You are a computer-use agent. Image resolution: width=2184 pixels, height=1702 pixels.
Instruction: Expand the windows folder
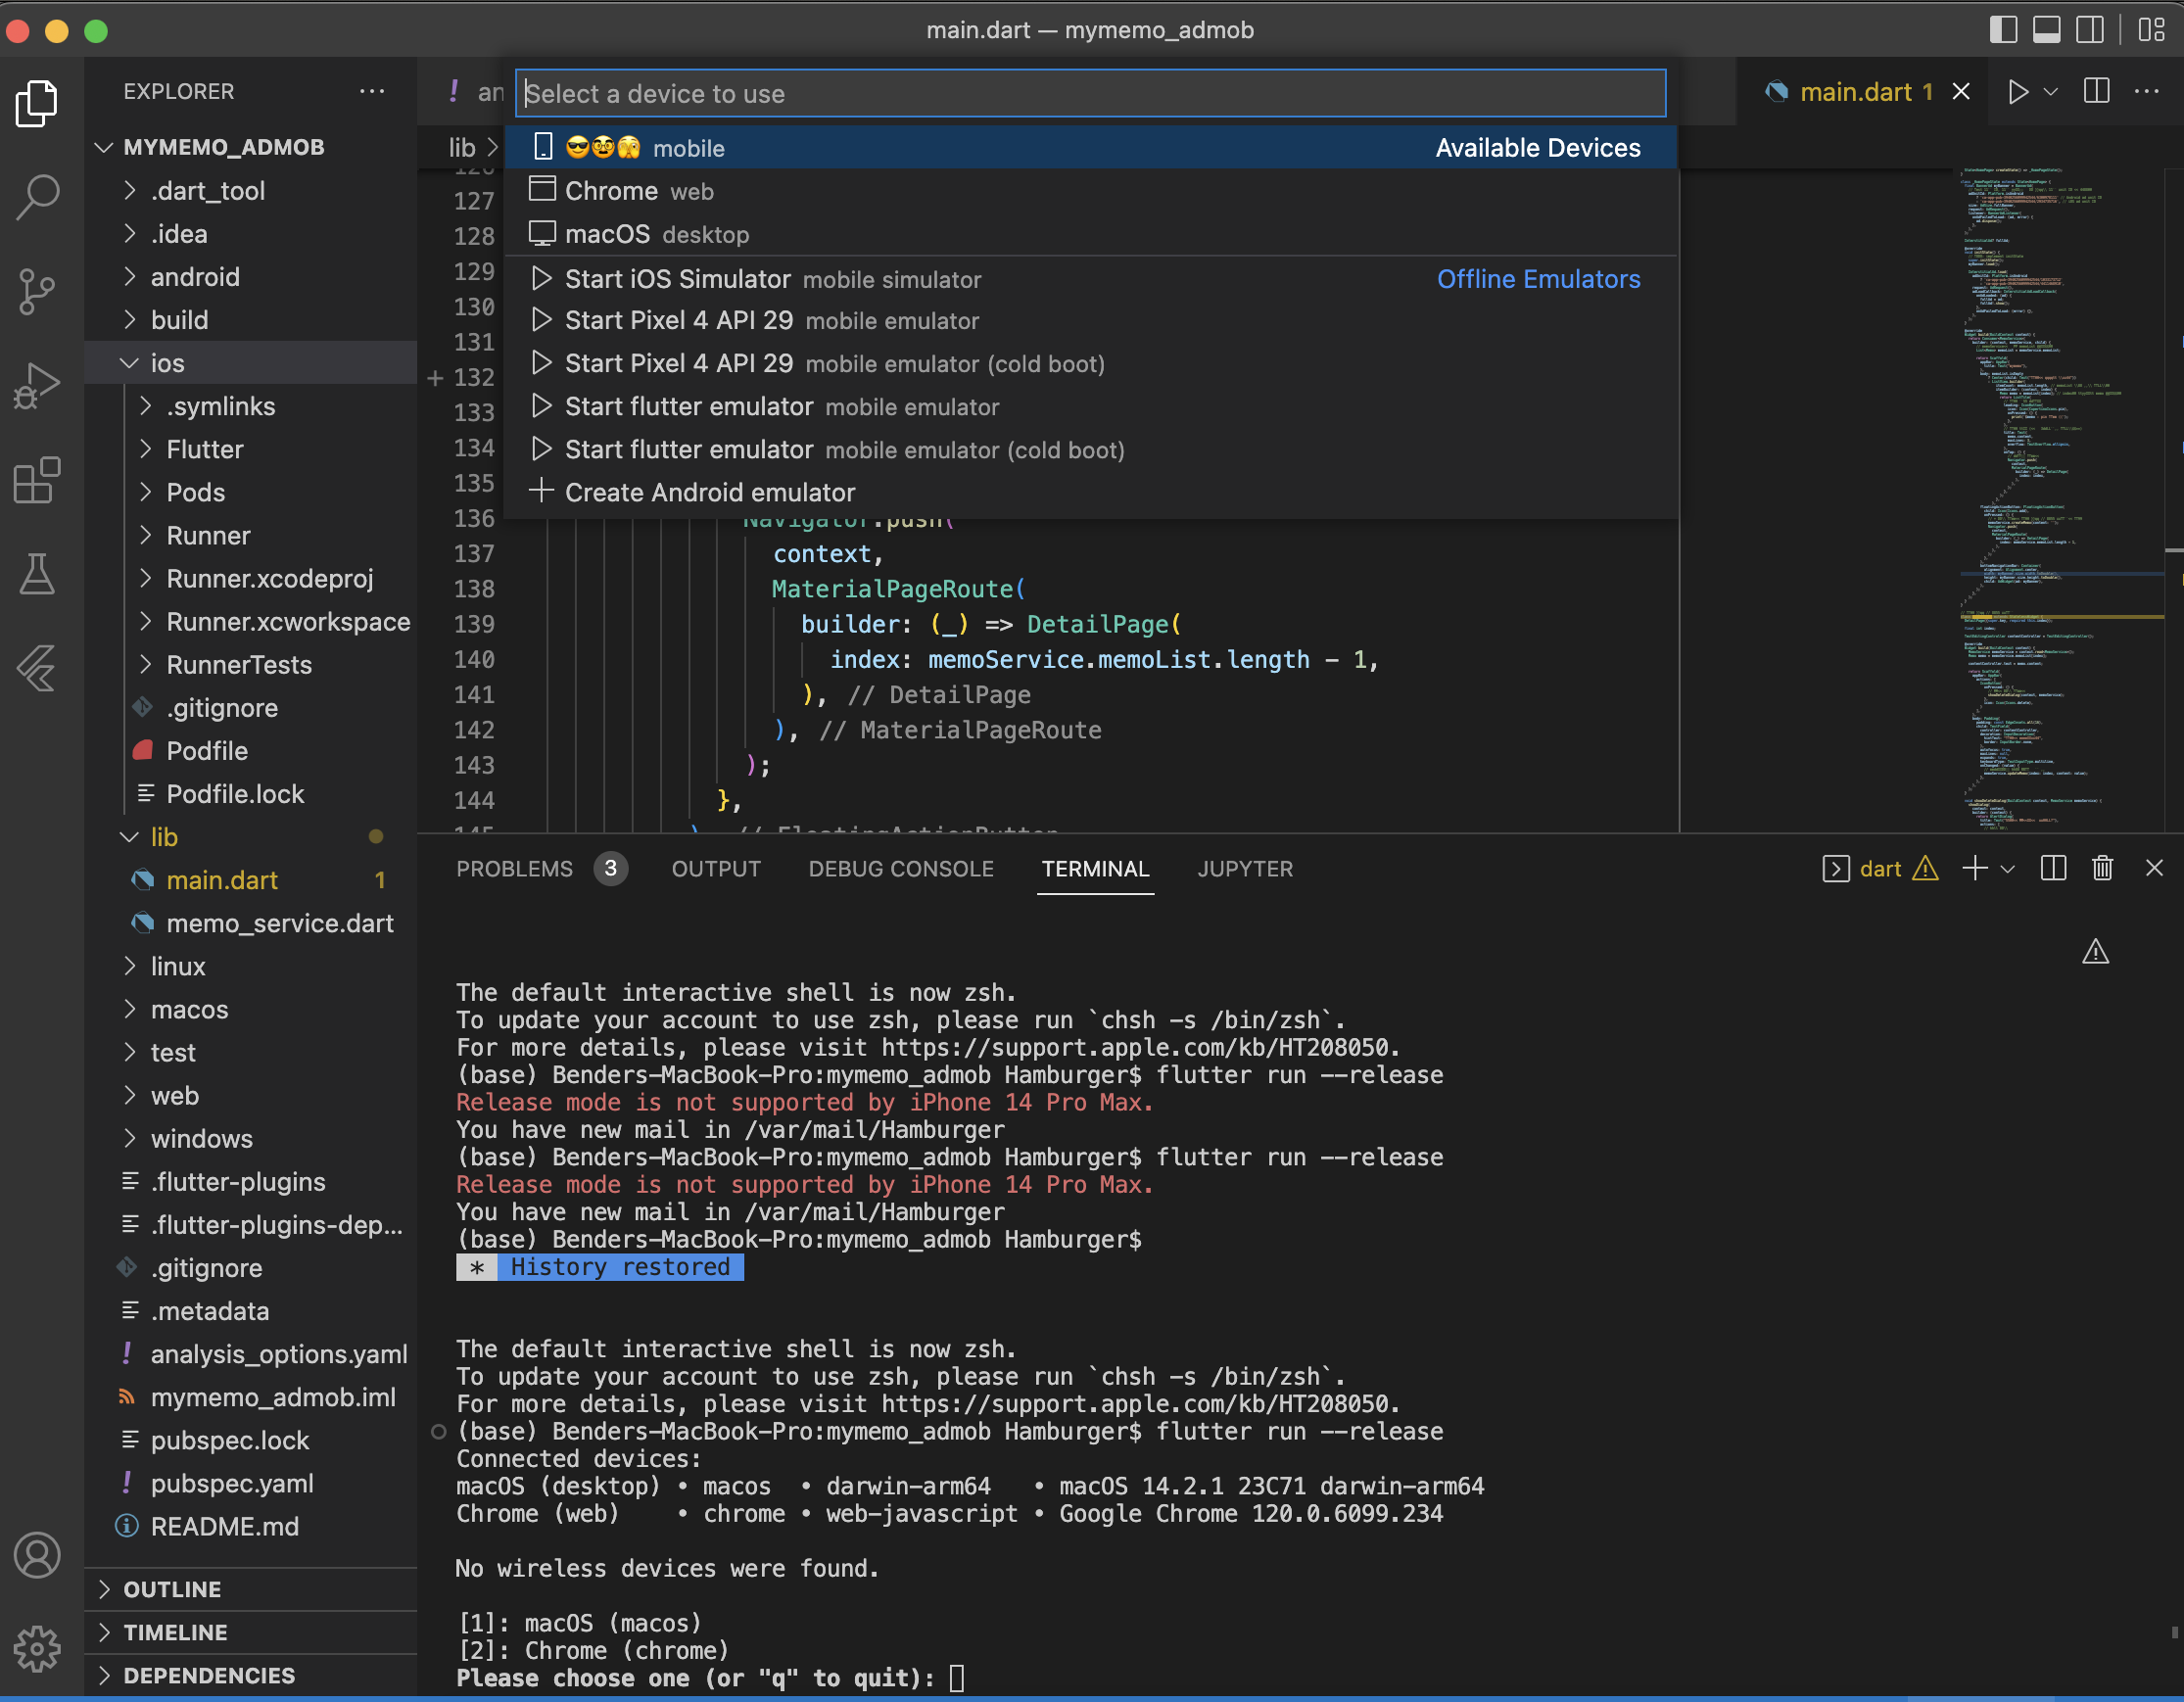pos(250,1138)
